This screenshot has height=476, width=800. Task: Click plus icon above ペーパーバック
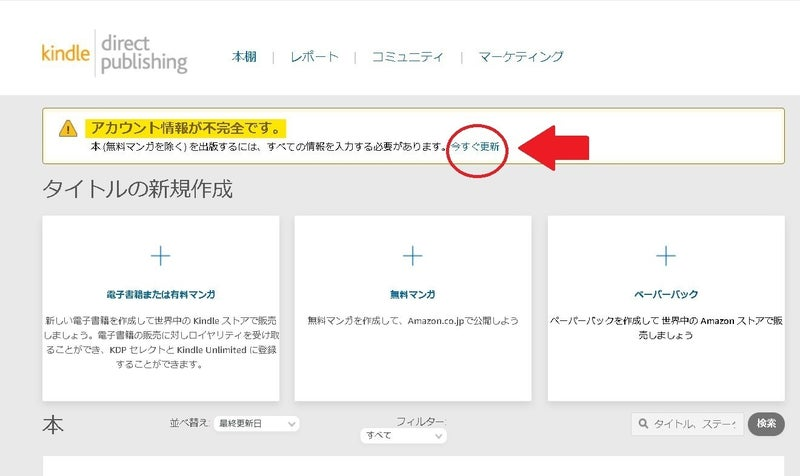pos(666,256)
